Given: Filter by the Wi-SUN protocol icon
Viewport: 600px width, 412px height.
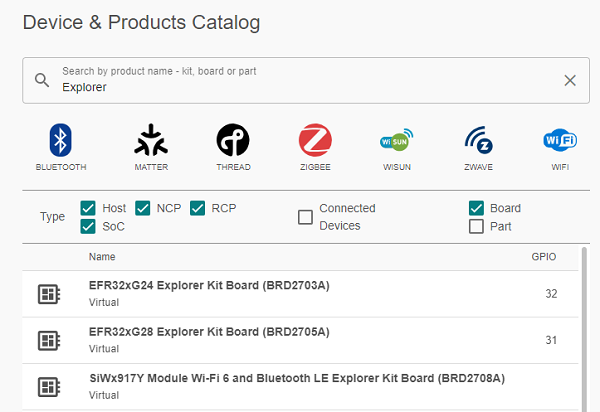Looking at the screenshot, I should (x=397, y=140).
